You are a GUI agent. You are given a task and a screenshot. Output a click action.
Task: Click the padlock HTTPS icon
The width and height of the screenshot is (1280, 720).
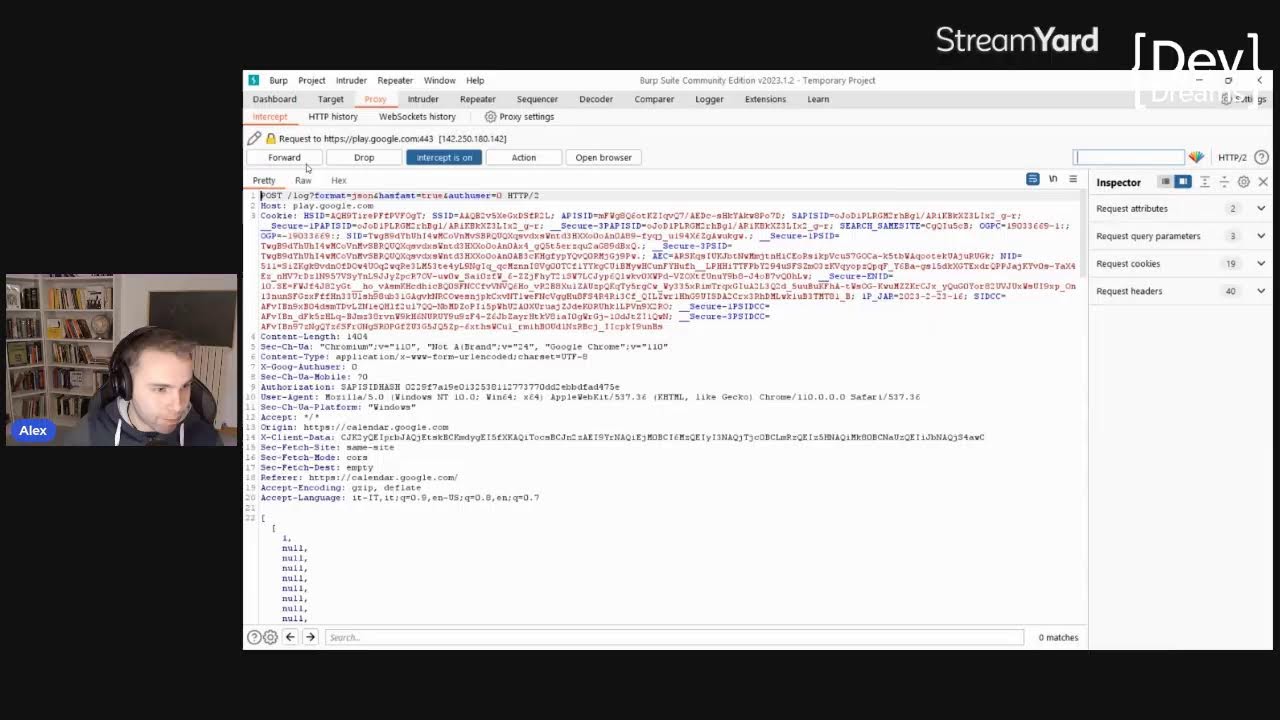pyautogui.click(x=270, y=138)
